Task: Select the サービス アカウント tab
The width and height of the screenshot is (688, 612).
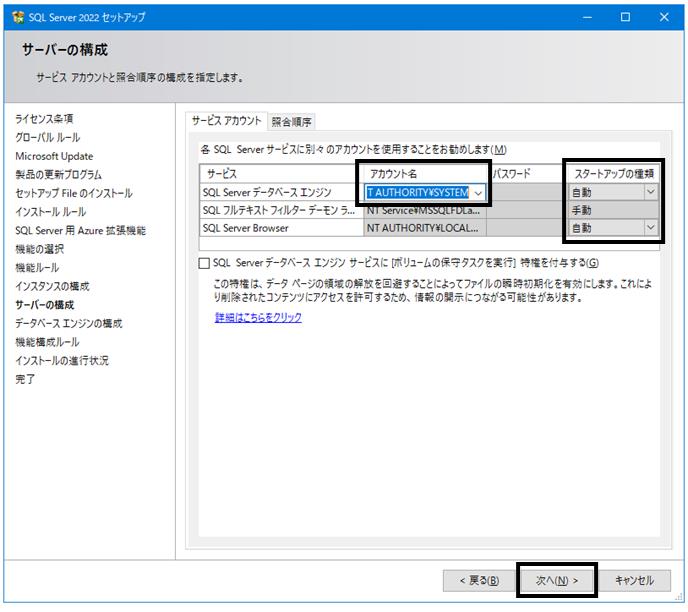Action: 226,121
